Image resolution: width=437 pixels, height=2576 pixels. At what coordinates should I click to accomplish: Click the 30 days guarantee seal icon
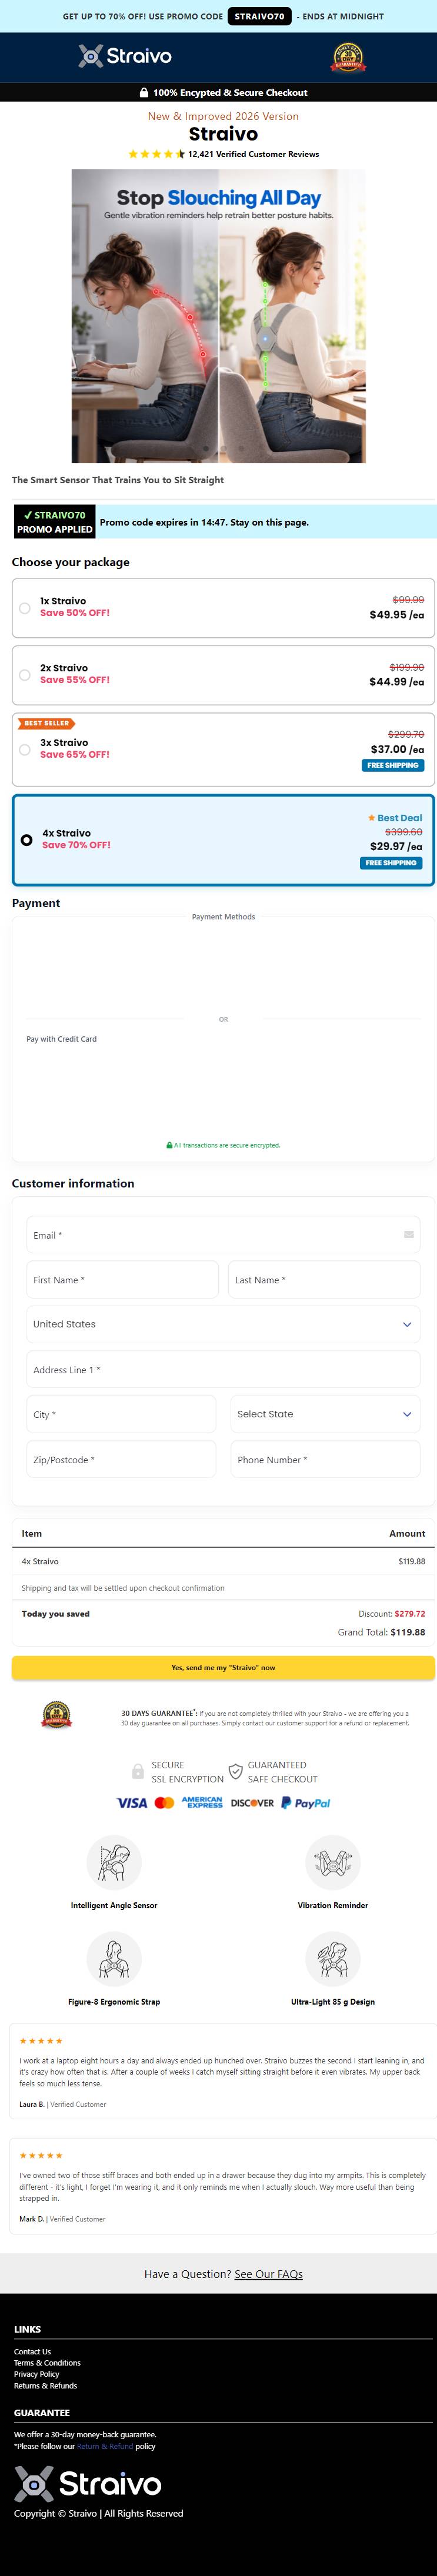[56, 1716]
